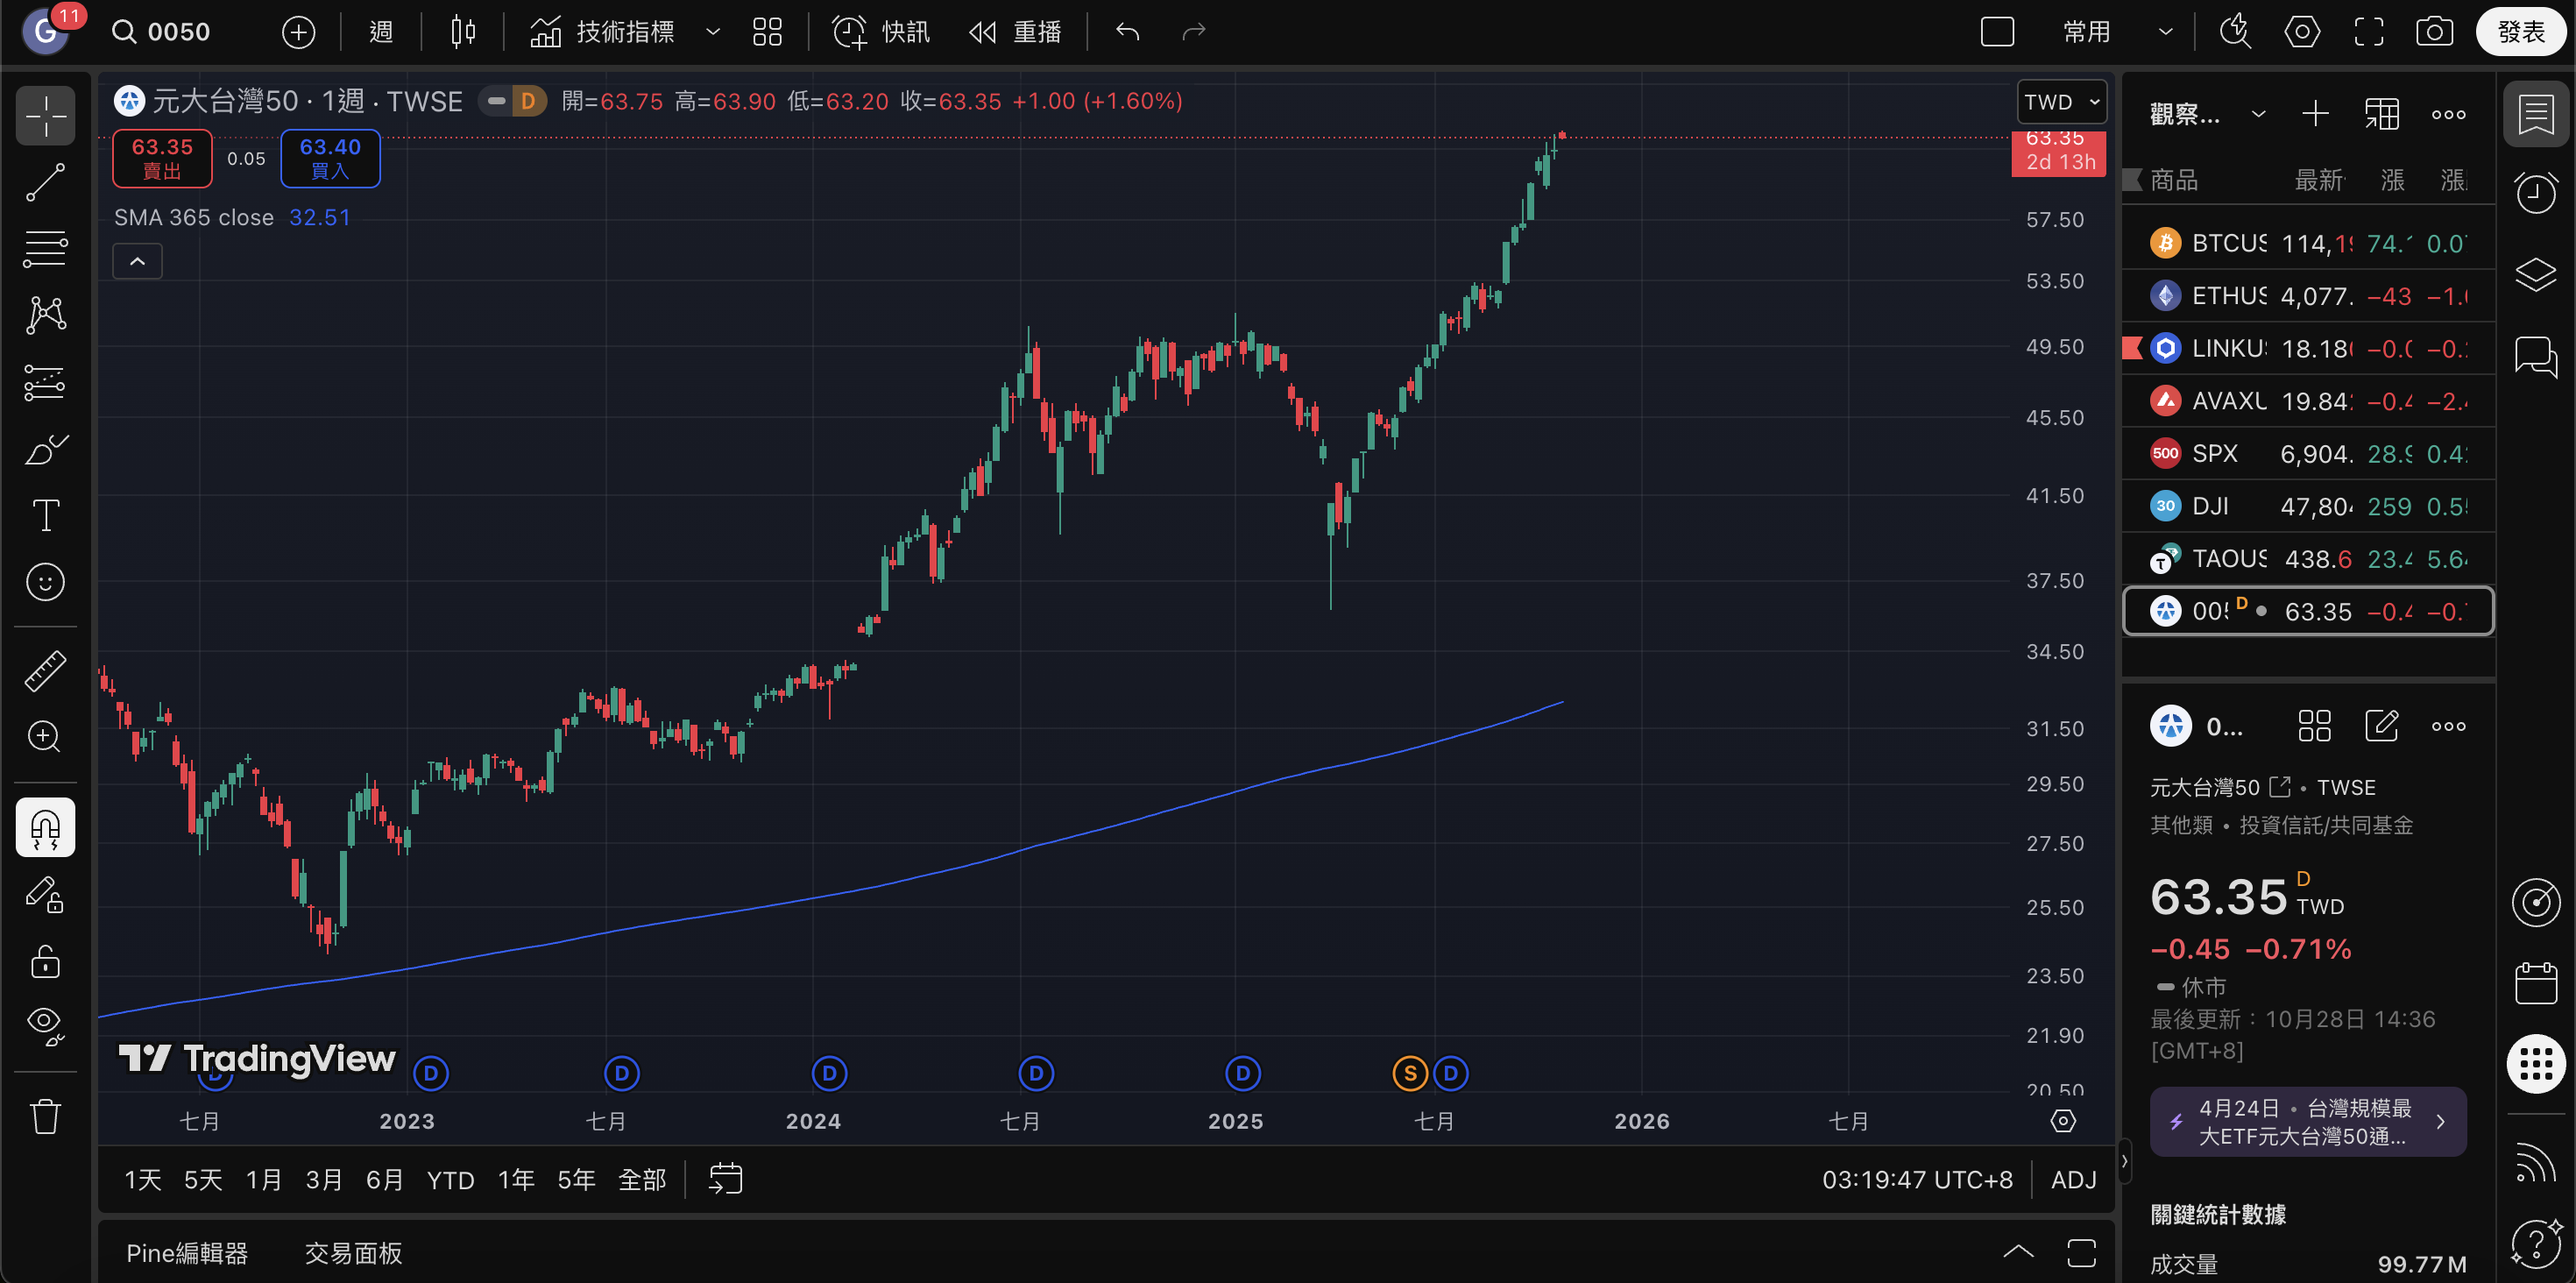
Task: Expand the layout name dropdown arrow
Action: tap(2165, 32)
